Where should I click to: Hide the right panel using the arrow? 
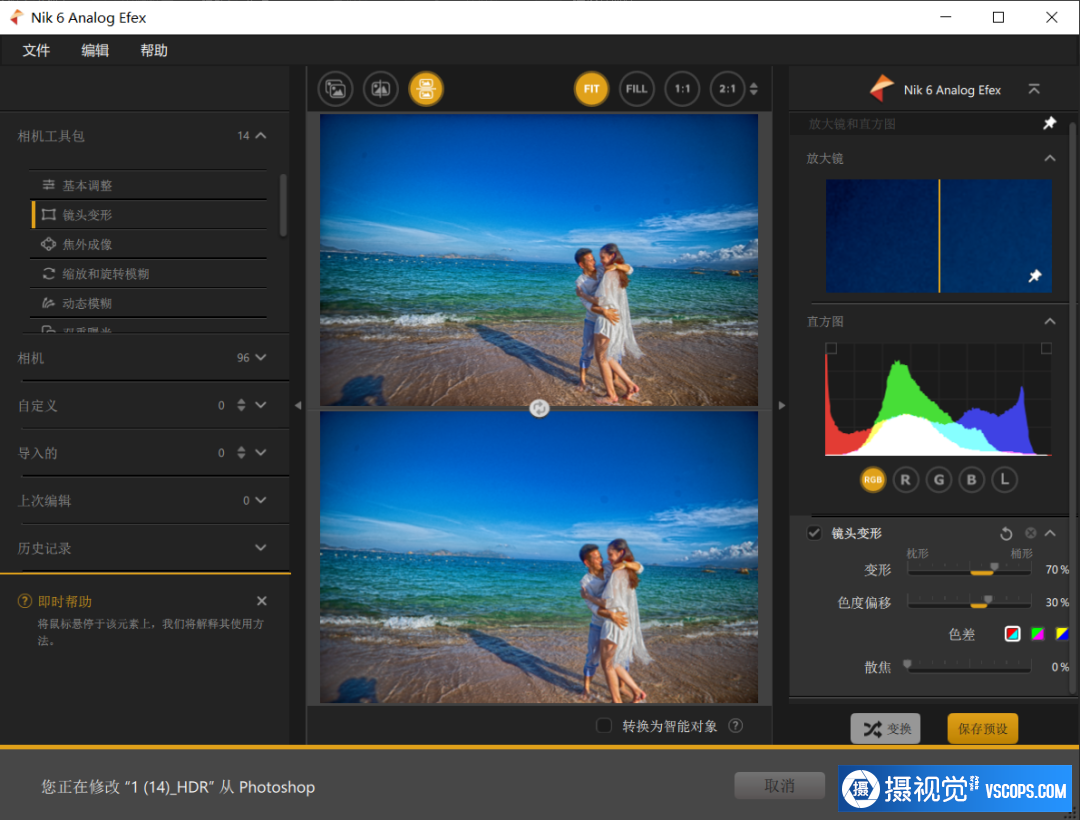pyautogui.click(x=782, y=406)
